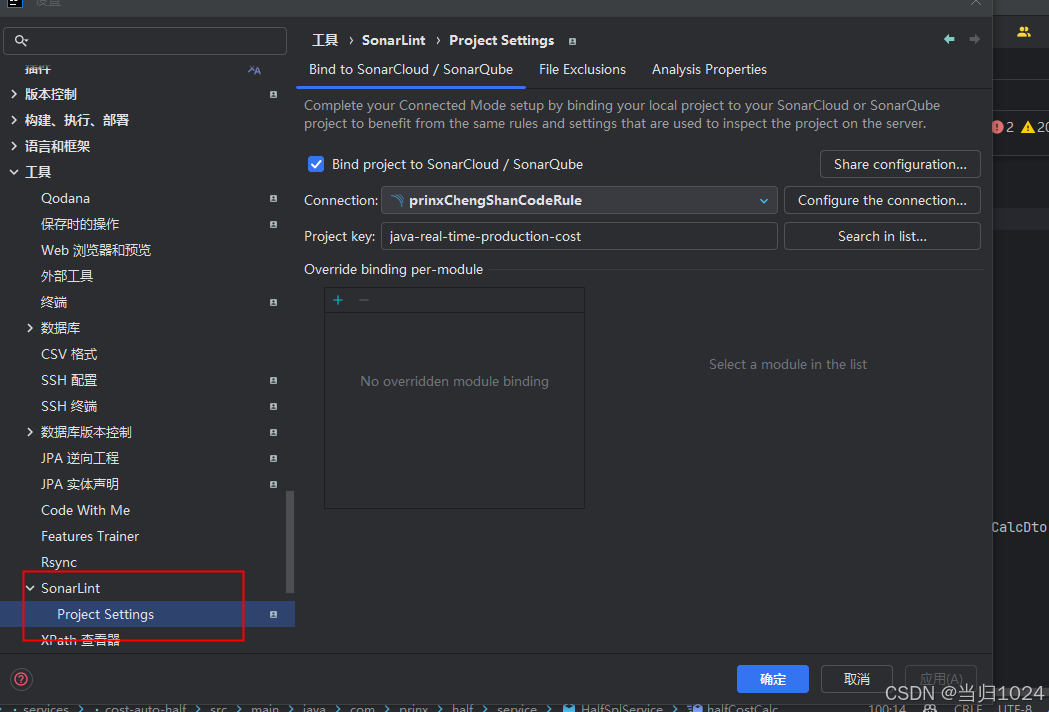Cancel with the 取消 button

[856, 679]
